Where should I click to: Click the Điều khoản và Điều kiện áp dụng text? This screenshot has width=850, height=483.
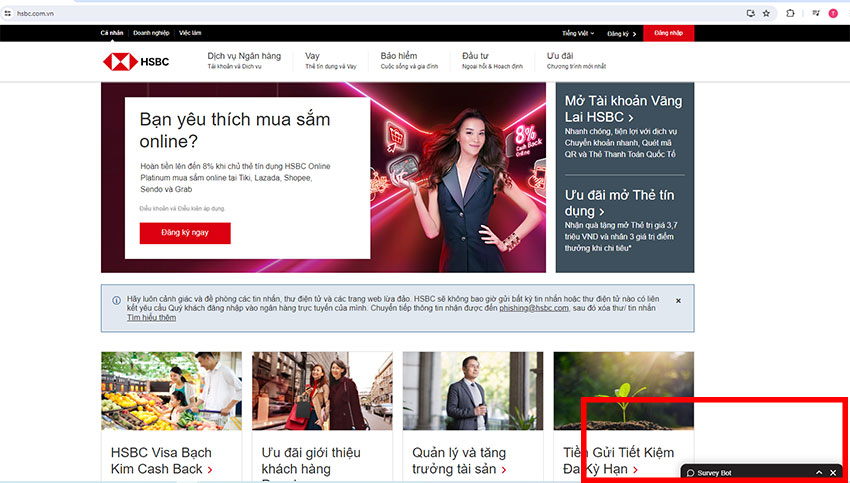point(182,209)
